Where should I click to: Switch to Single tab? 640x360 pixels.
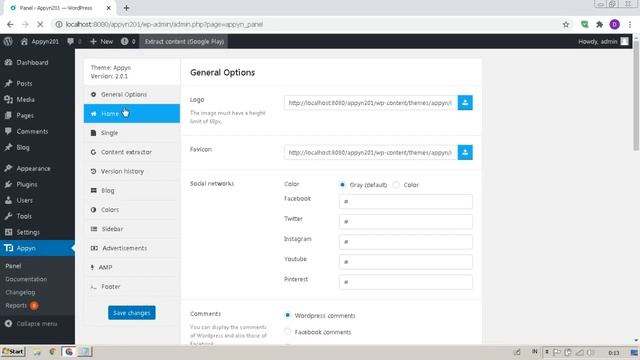(132, 133)
